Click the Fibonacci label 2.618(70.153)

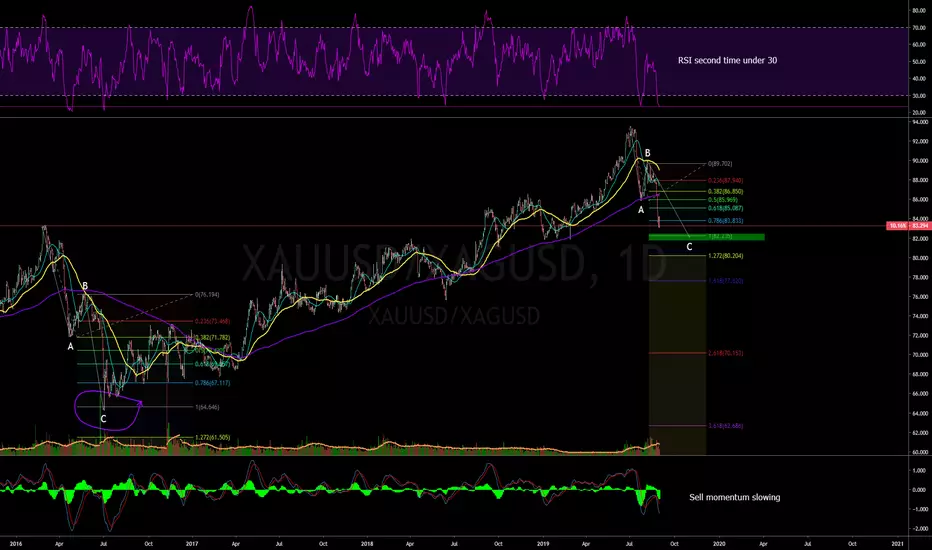click(x=725, y=353)
